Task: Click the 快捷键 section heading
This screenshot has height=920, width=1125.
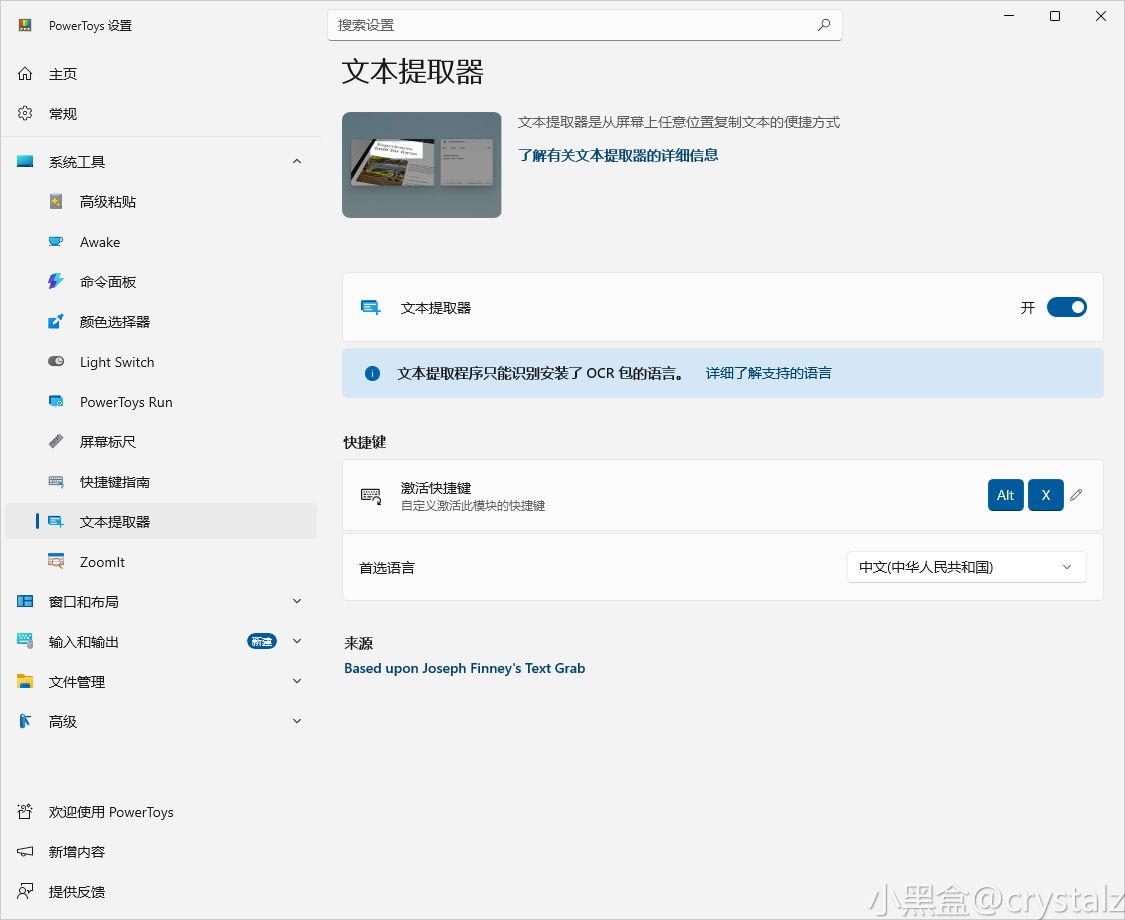Action: point(364,442)
